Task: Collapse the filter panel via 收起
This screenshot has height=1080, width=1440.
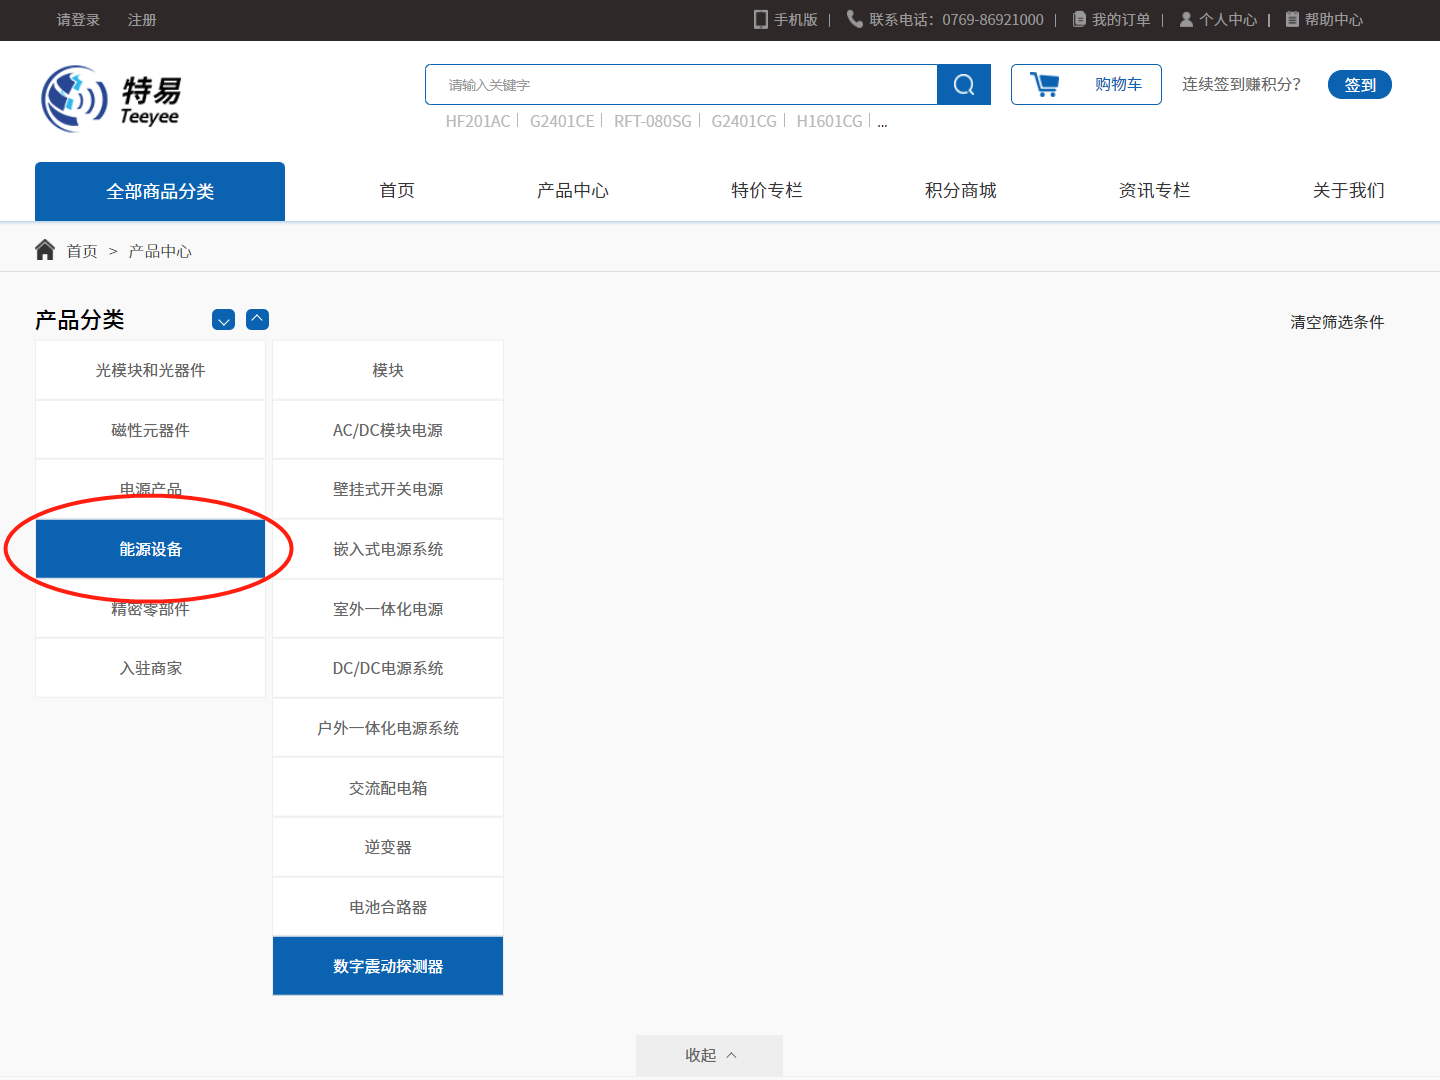Action: [709, 1055]
